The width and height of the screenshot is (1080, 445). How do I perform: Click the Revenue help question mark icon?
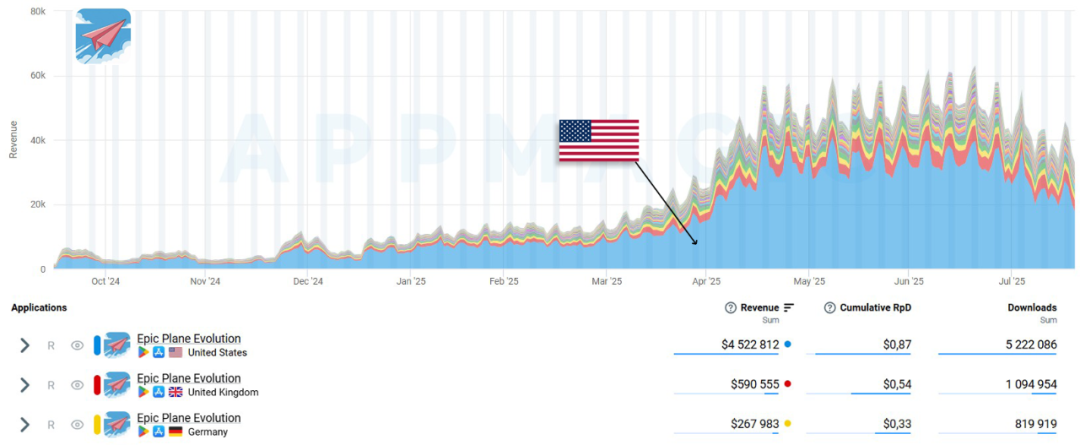coord(731,308)
